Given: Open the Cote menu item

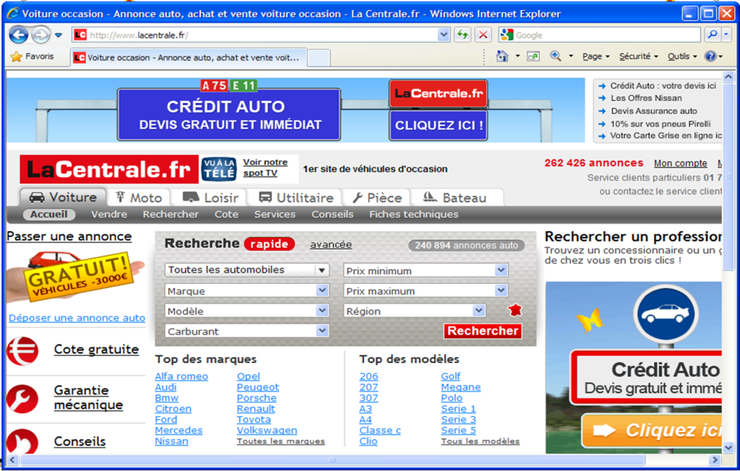Looking at the screenshot, I should [x=226, y=214].
